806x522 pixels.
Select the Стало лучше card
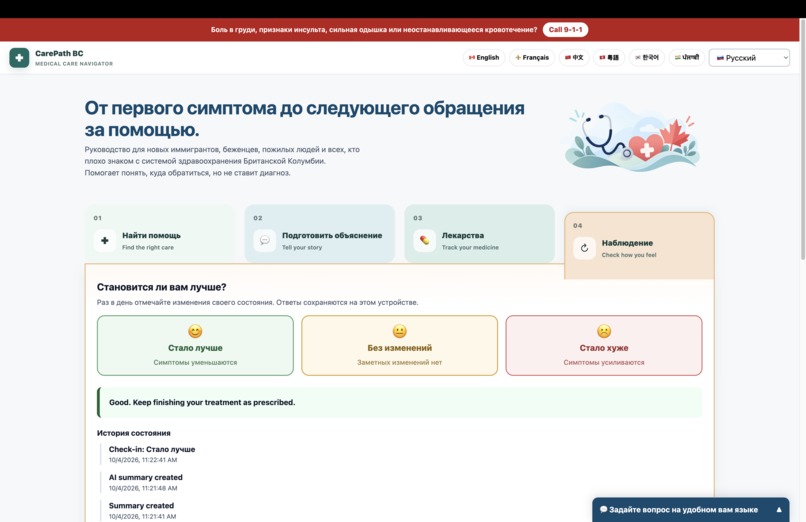(x=195, y=345)
